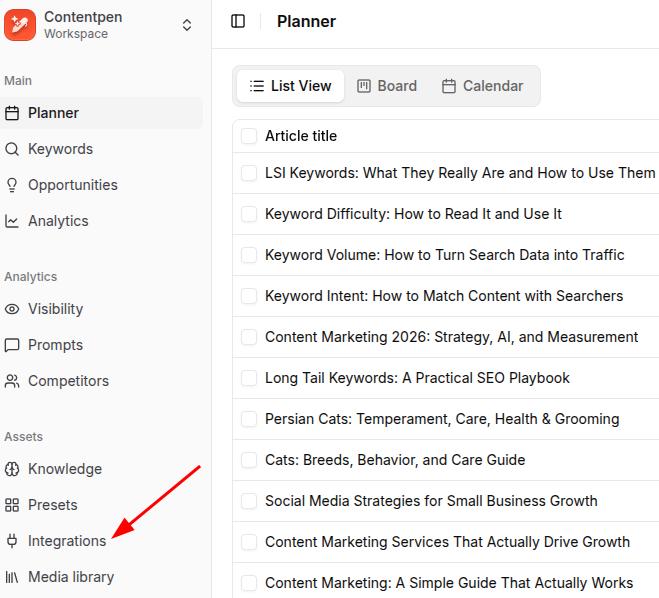Click the Planner calendar icon in sidebar
Screen dimensions: 659x598
[x=12, y=113]
